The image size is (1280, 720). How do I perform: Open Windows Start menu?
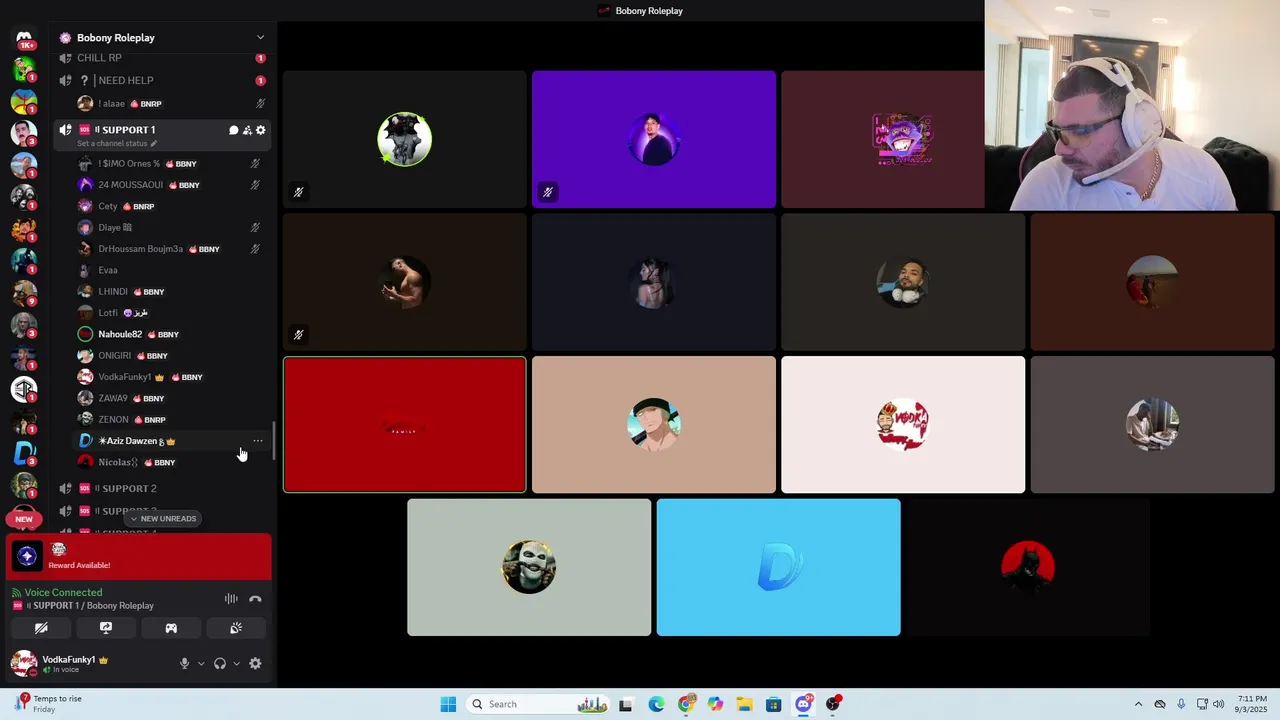point(448,704)
